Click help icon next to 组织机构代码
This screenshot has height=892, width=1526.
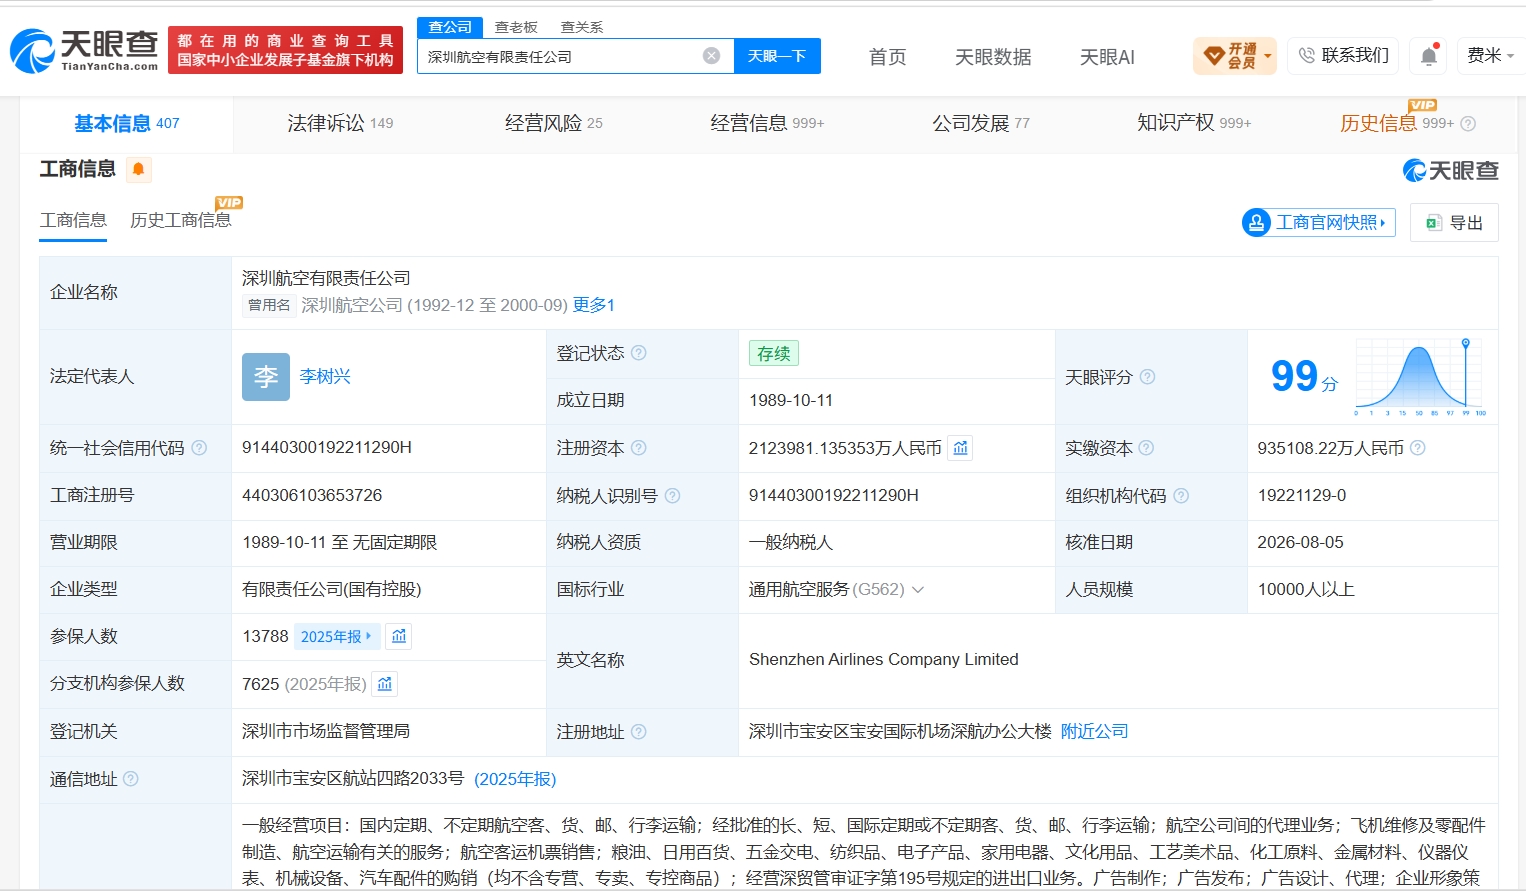pos(1181,495)
